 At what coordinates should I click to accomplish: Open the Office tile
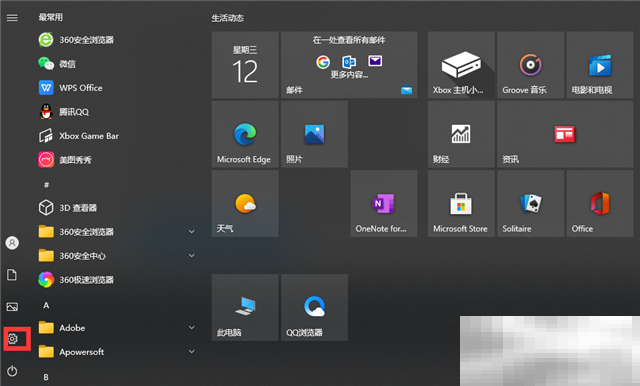(x=600, y=204)
